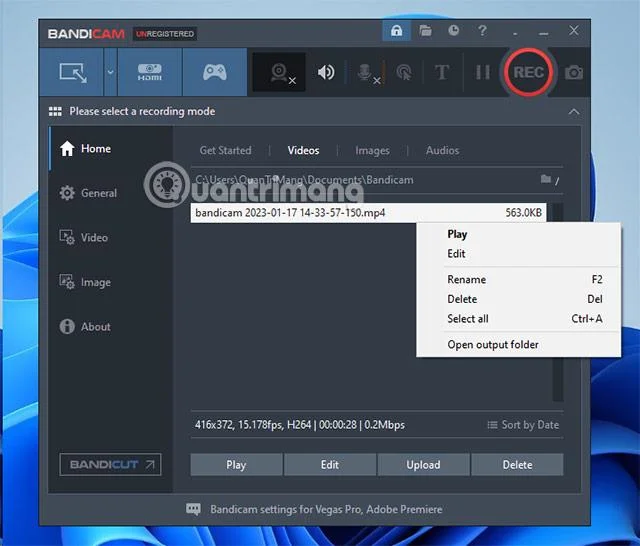Select the screen recording mode icon
The width and height of the screenshot is (640, 546).
tap(72, 72)
